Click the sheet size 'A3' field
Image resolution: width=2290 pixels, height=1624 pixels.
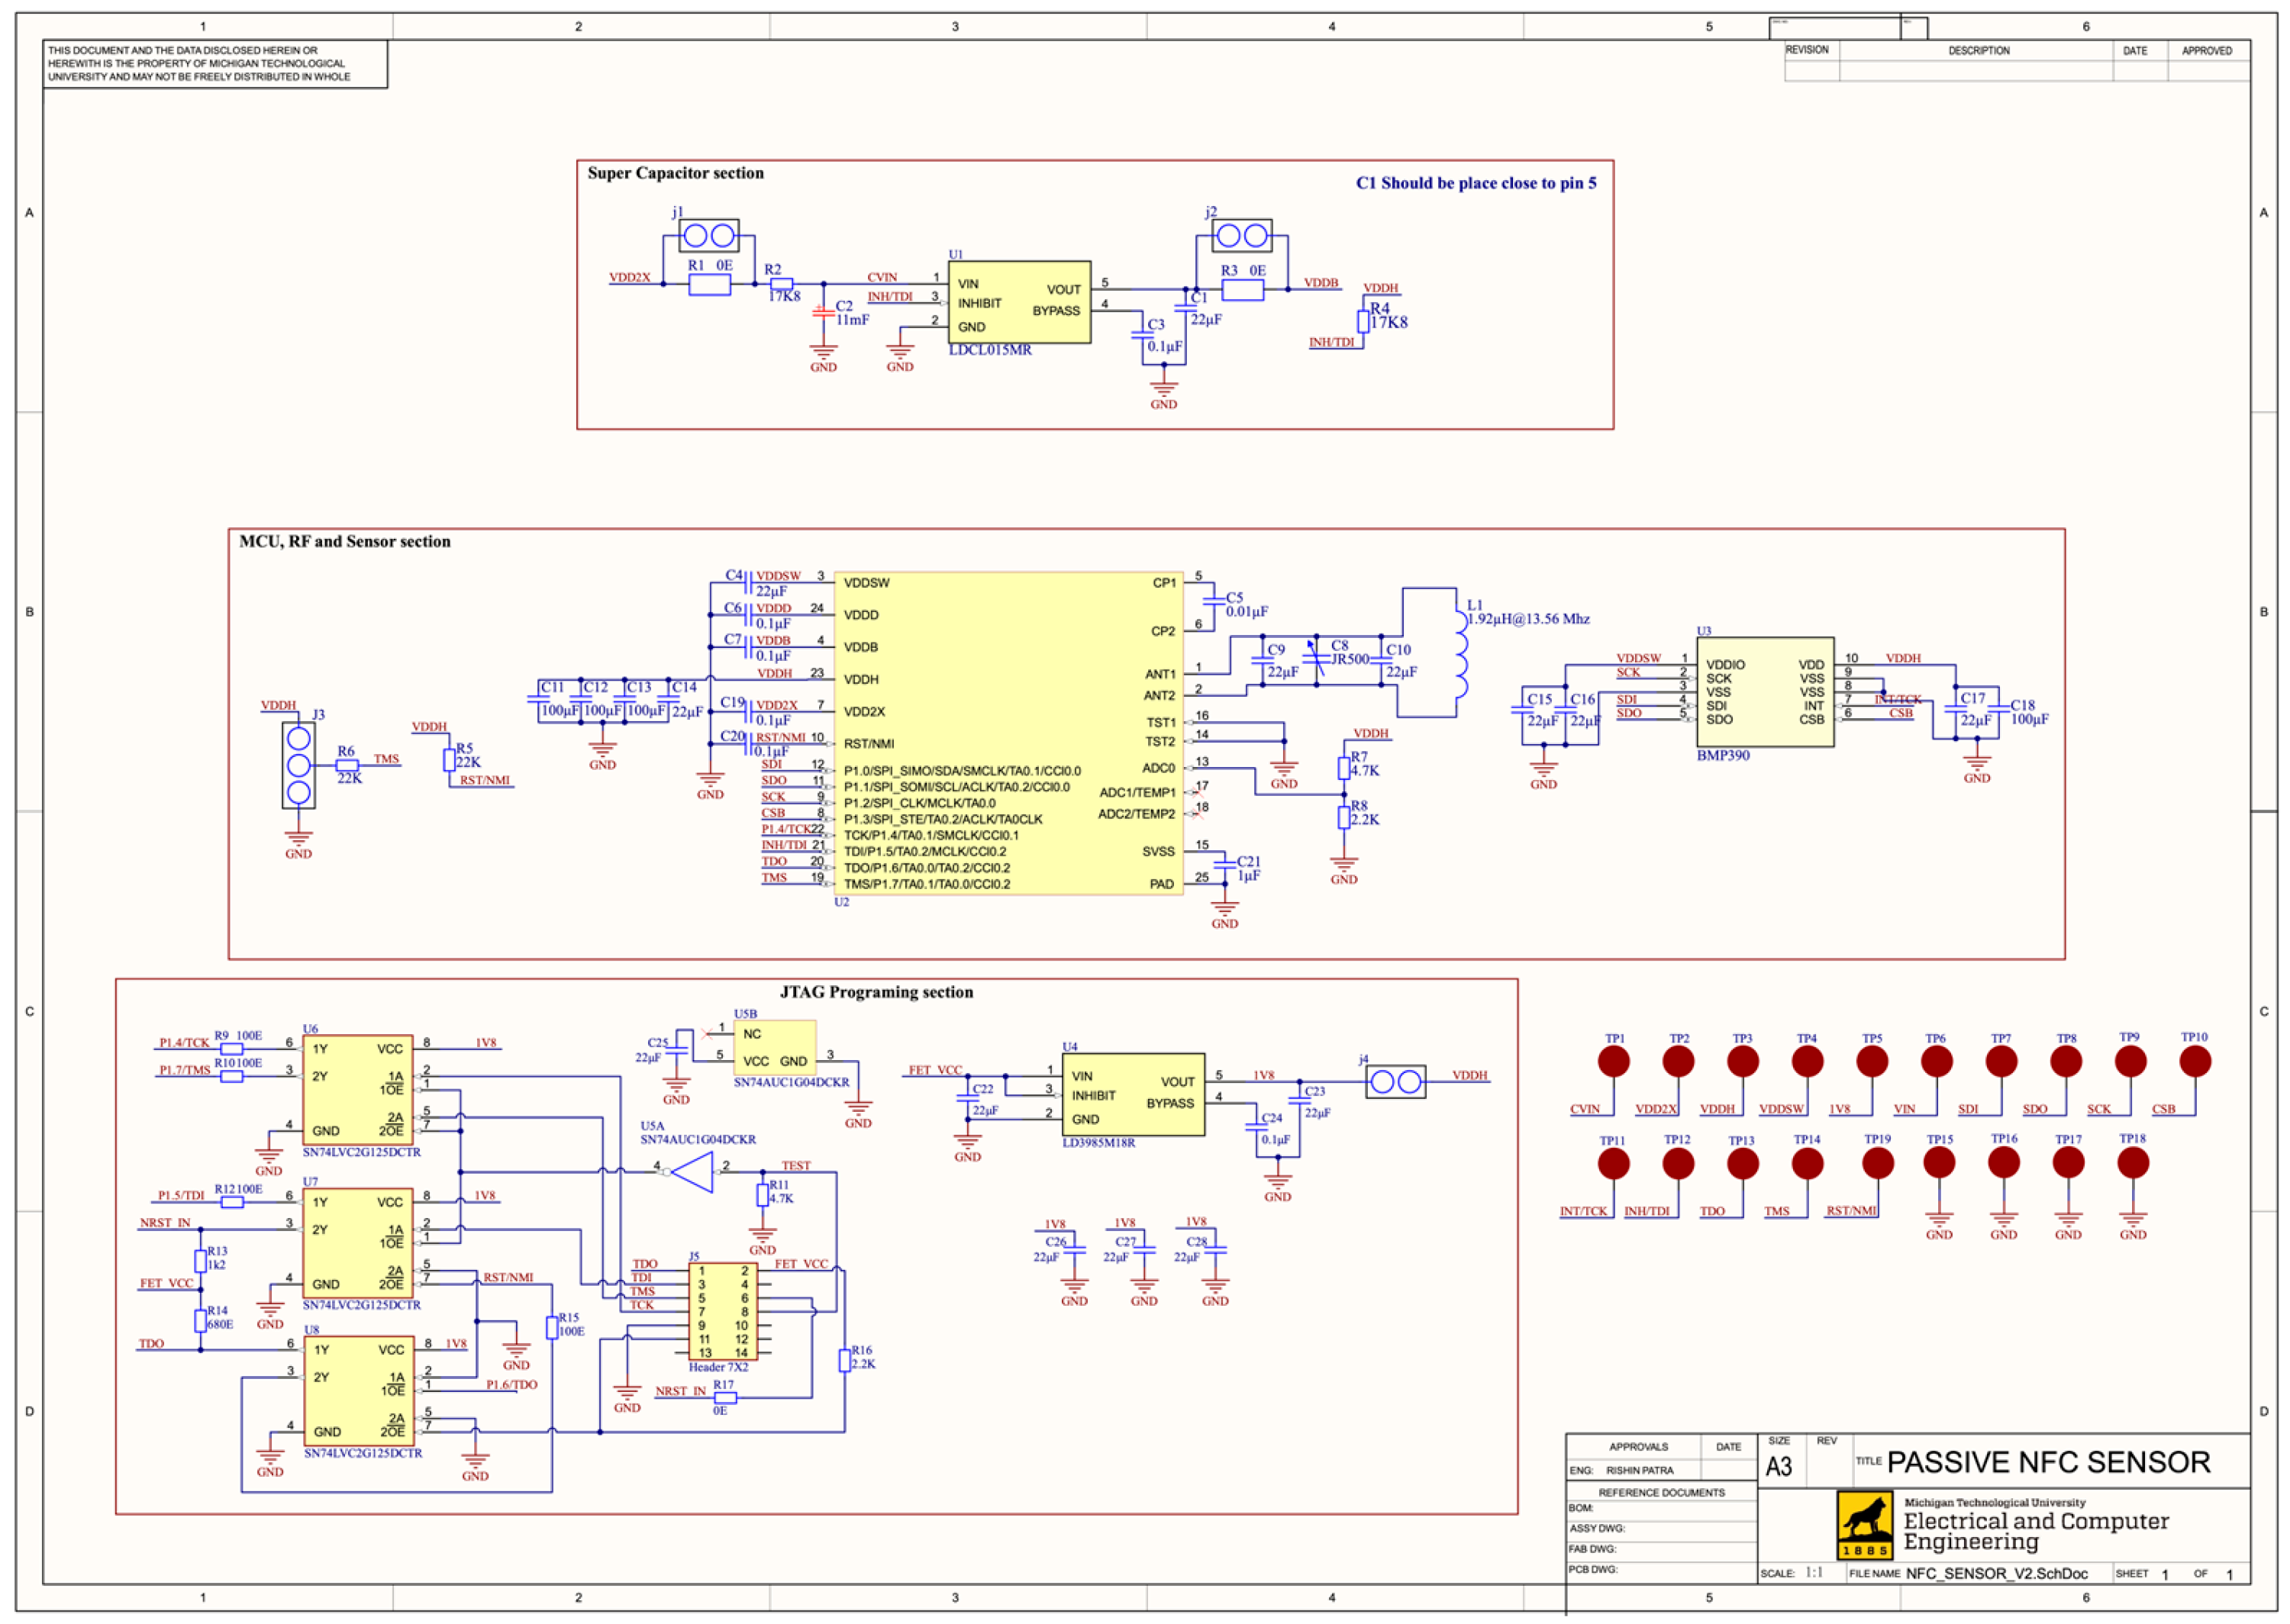click(1779, 1466)
